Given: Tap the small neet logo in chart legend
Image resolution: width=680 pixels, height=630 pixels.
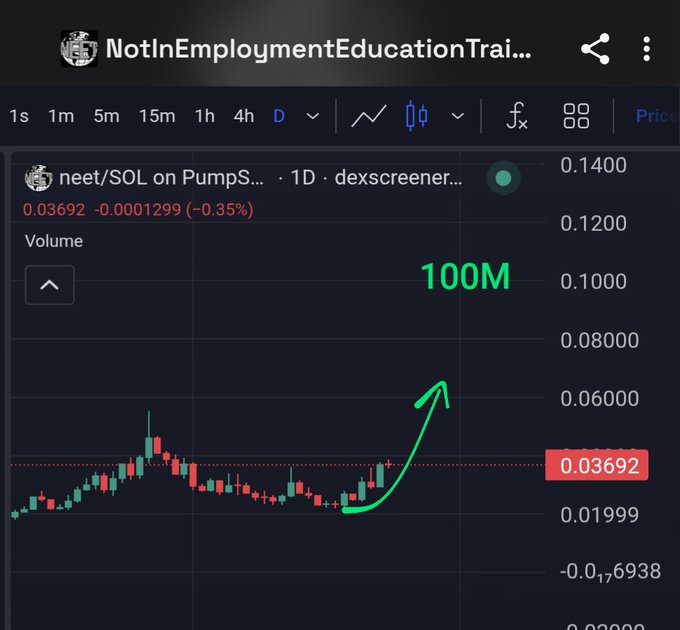Looking at the screenshot, I should point(39,178).
